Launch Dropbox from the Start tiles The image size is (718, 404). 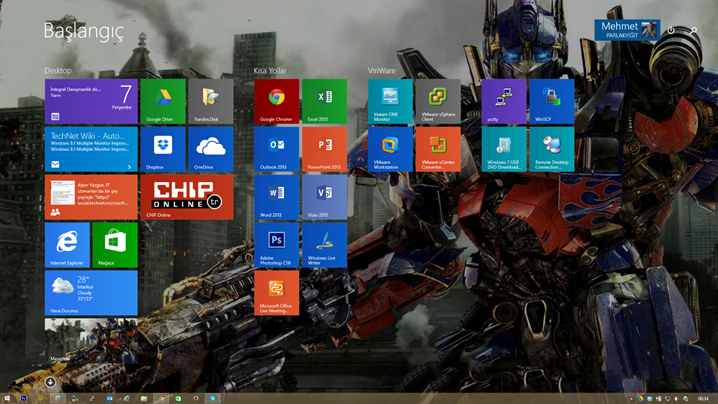(x=163, y=149)
